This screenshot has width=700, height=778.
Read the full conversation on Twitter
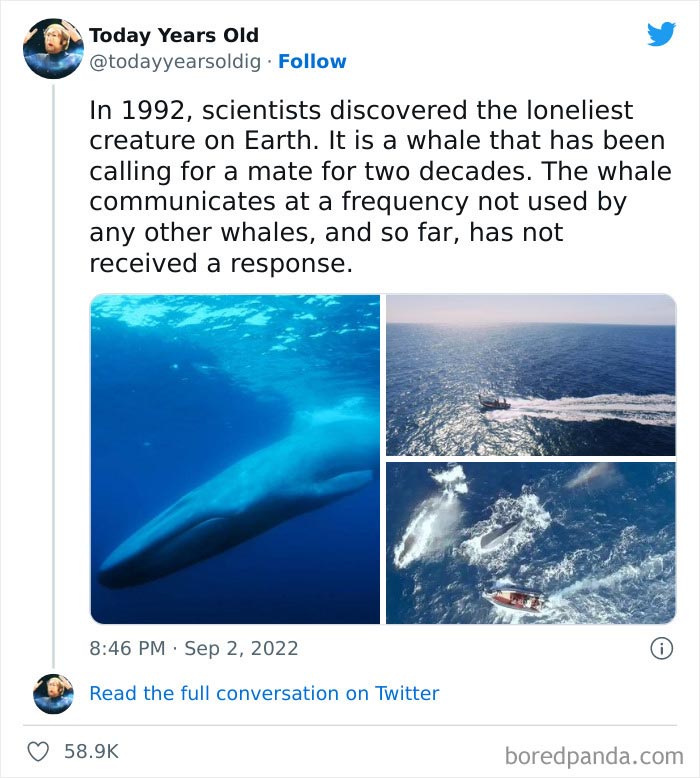point(264,693)
